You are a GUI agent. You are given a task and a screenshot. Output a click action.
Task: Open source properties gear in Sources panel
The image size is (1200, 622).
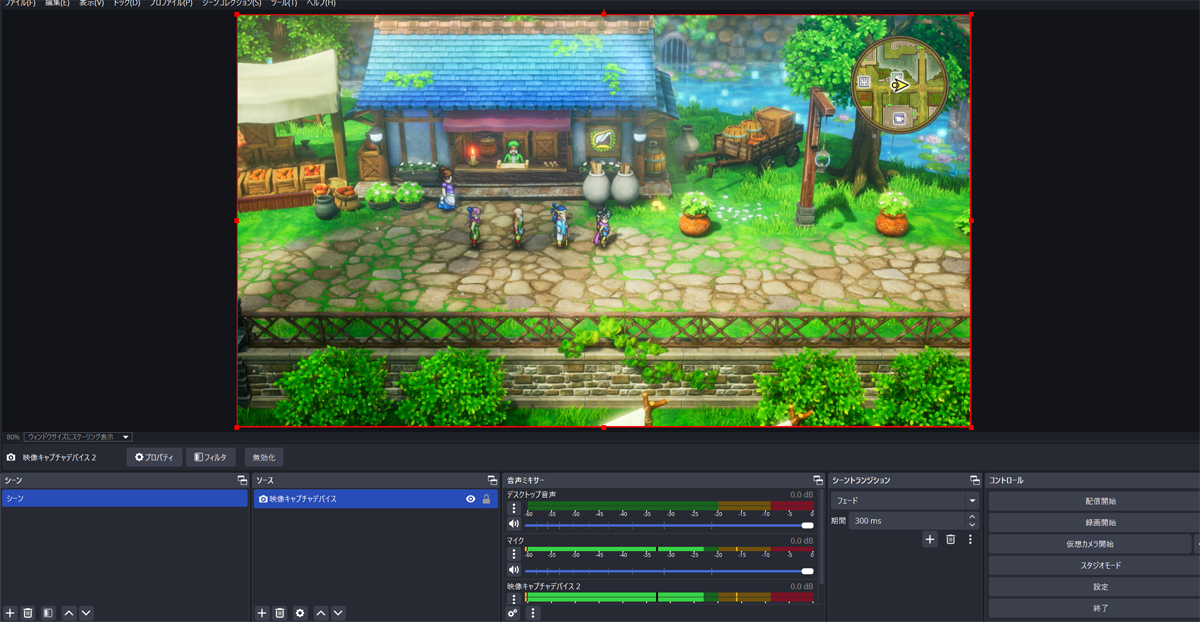tap(299, 613)
